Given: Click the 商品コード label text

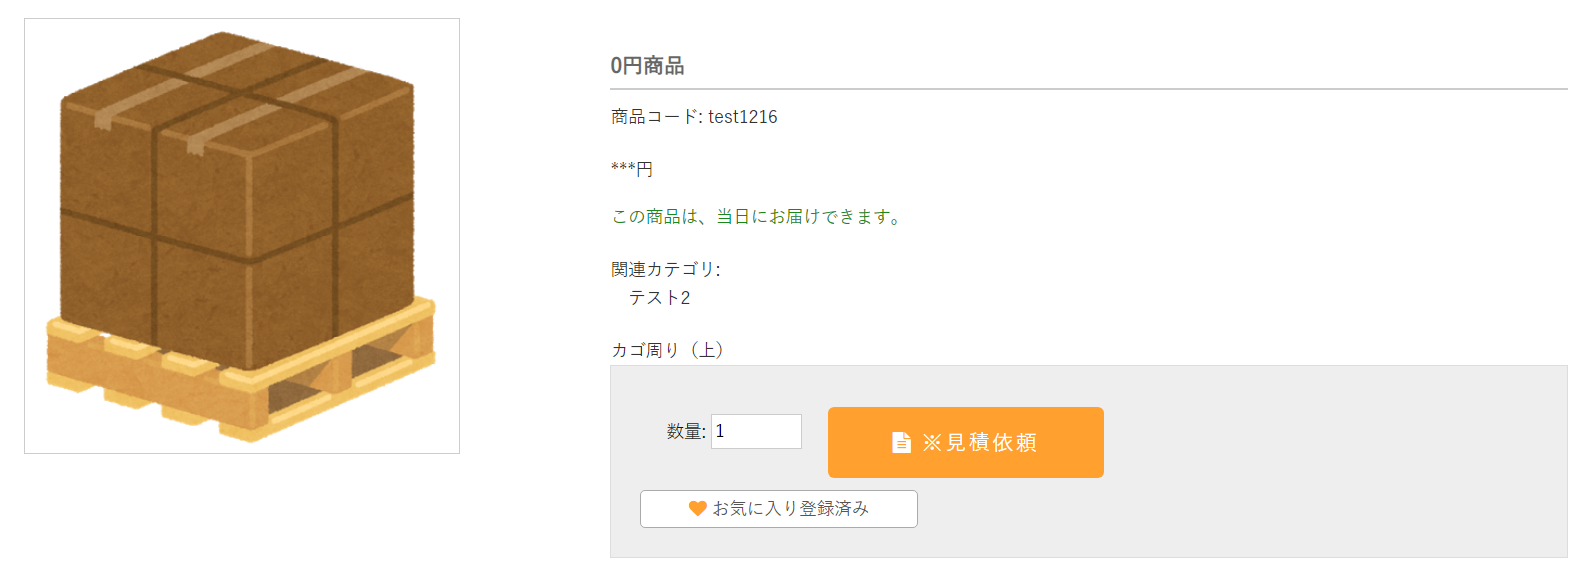Looking at the screenshot, I should coord(655,117).
